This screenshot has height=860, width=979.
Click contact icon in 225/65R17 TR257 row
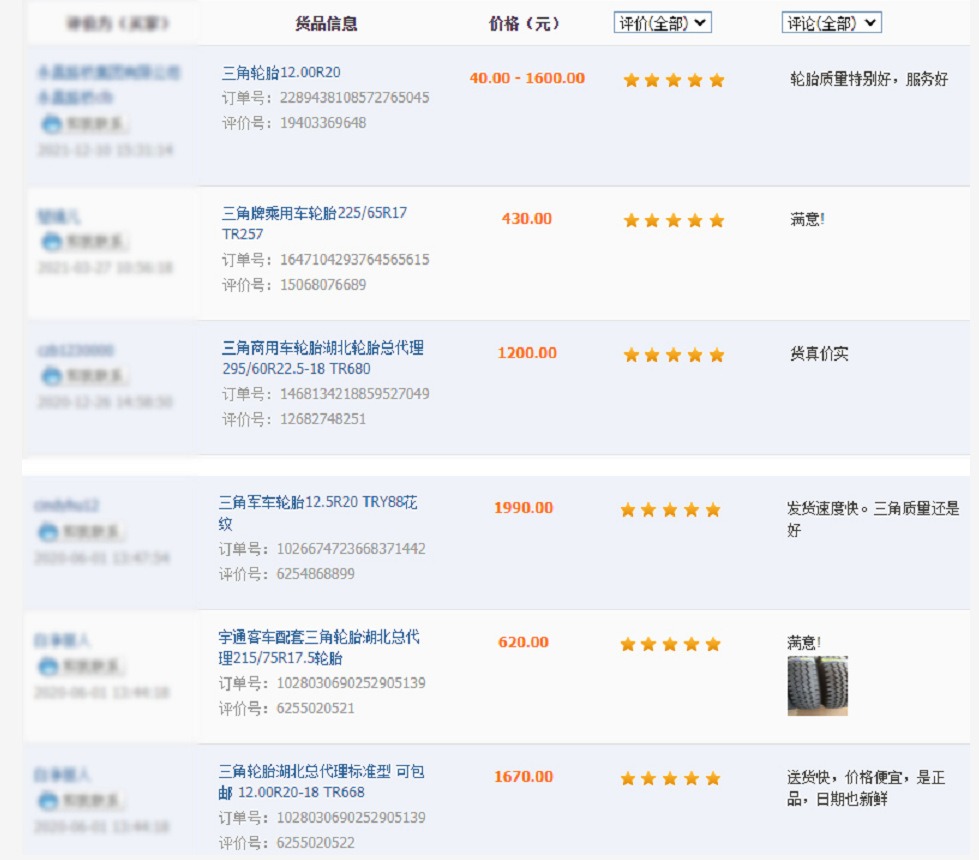click(85, 242)
